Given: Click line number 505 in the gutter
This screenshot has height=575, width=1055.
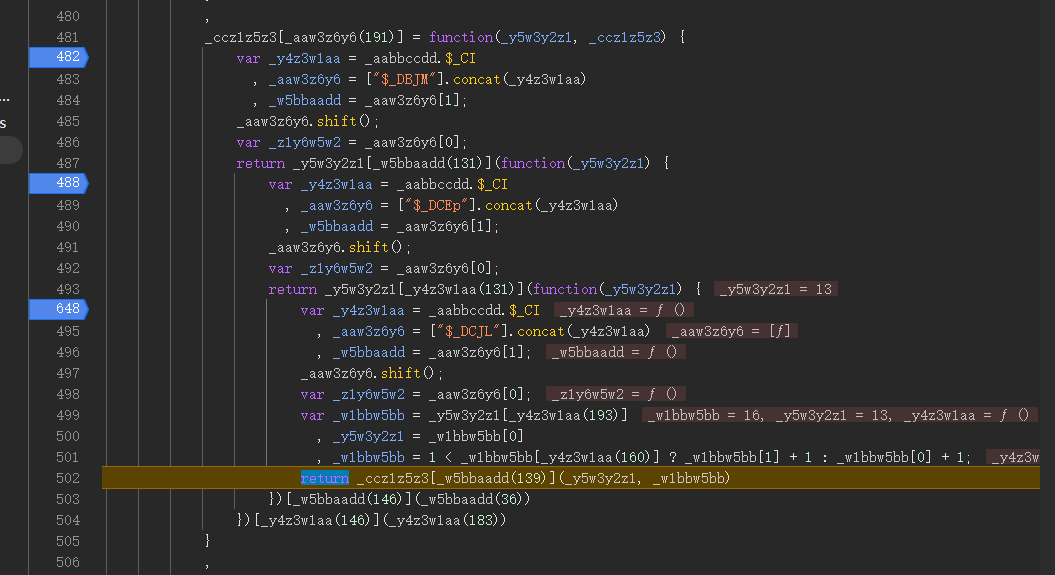Looking at the screenshot, I should (x=67, y=541).
